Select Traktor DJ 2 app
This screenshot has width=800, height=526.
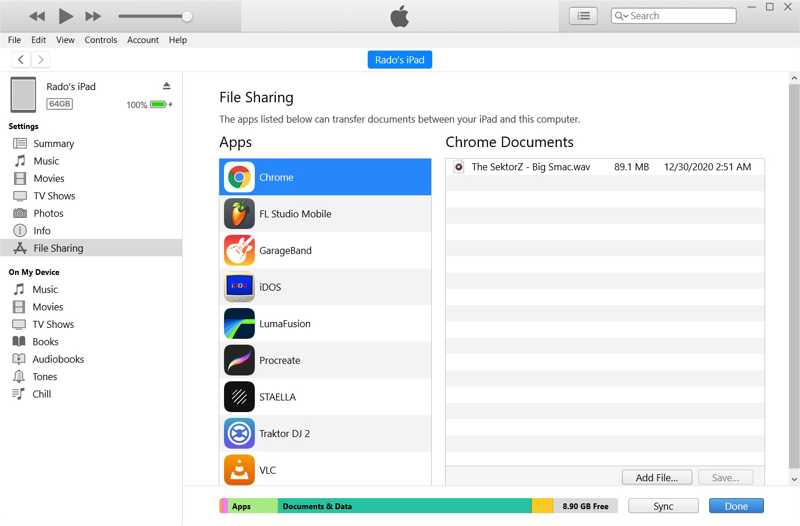284,434
